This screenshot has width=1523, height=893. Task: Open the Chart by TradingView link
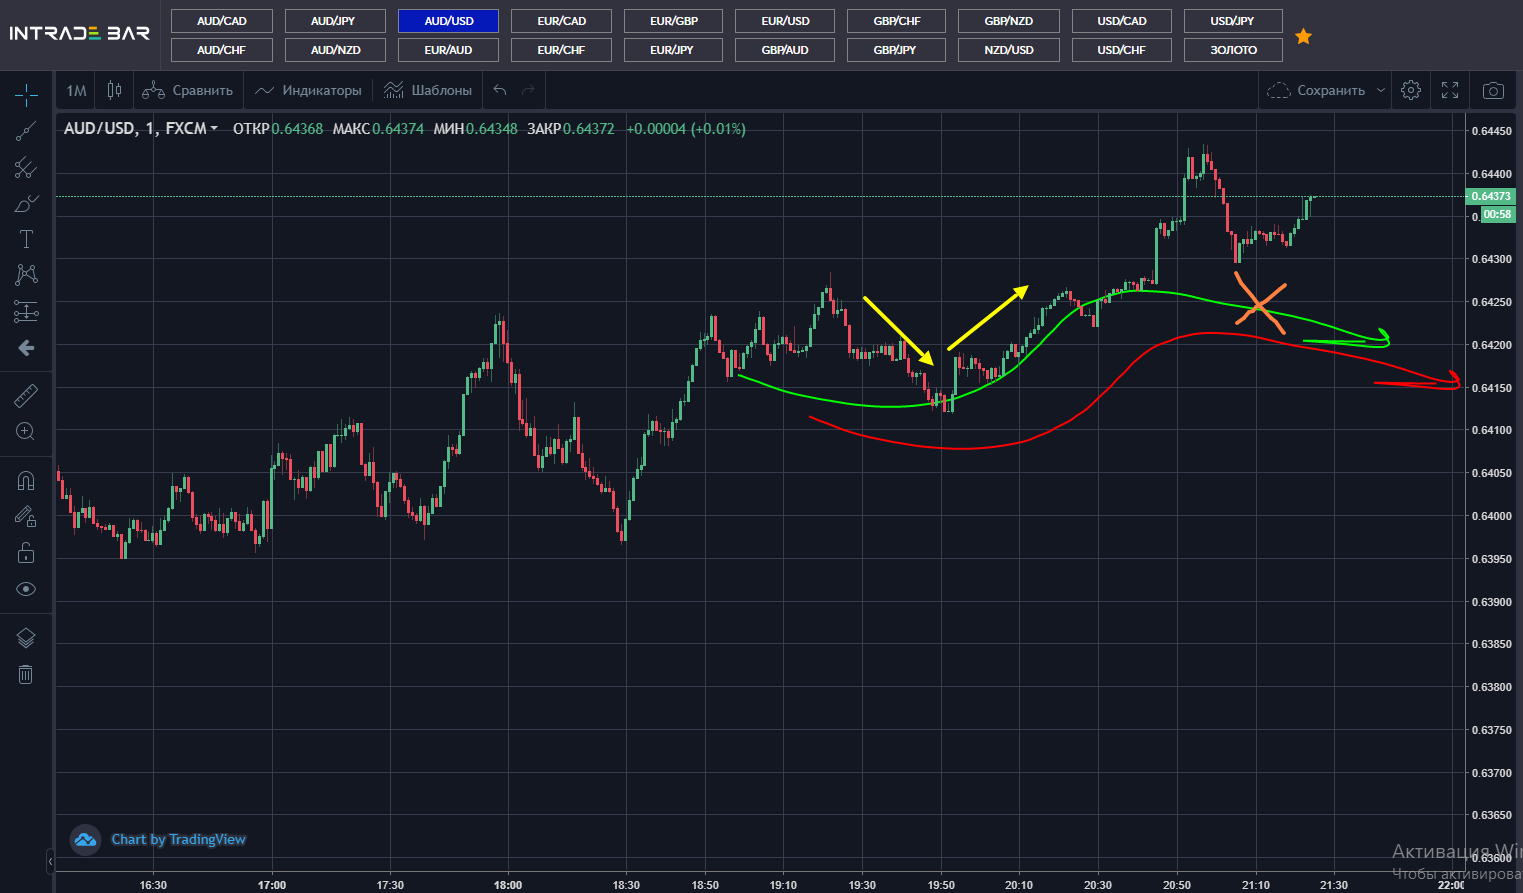pyautogui.click(x=178, y=839)
